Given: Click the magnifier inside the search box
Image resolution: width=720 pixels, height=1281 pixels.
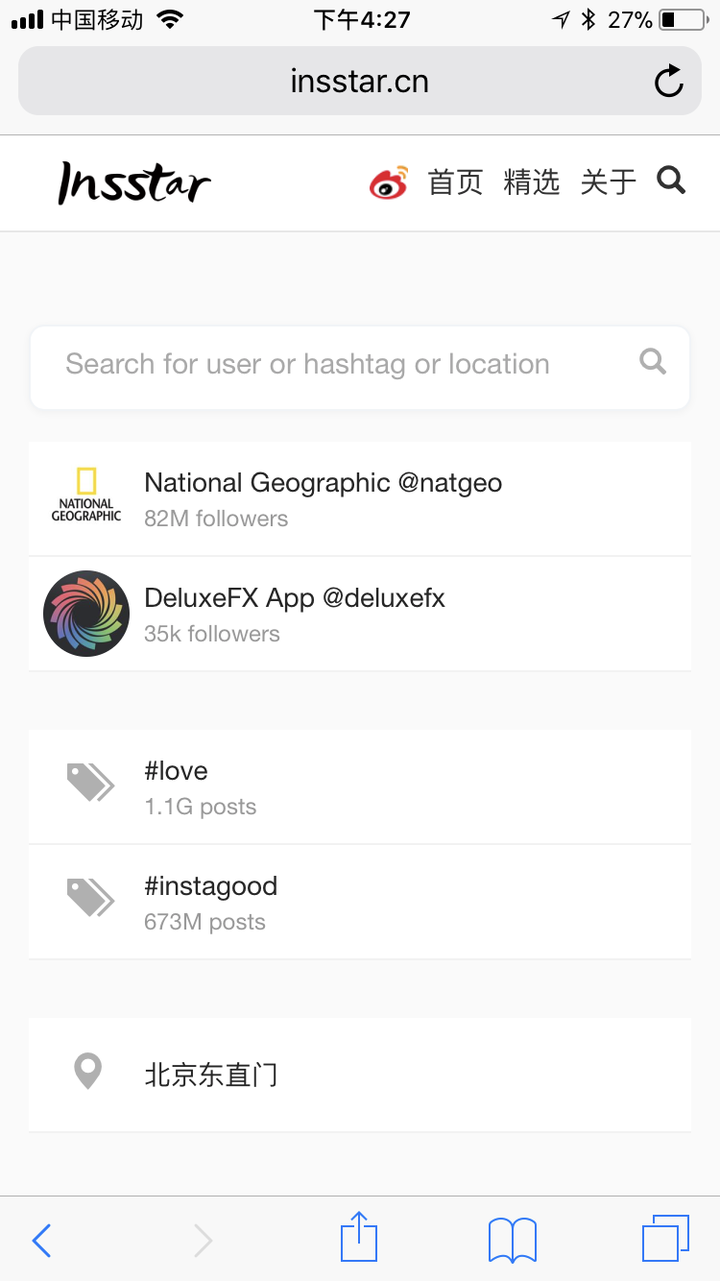Looking at the screenshot, I should point(653,362).
